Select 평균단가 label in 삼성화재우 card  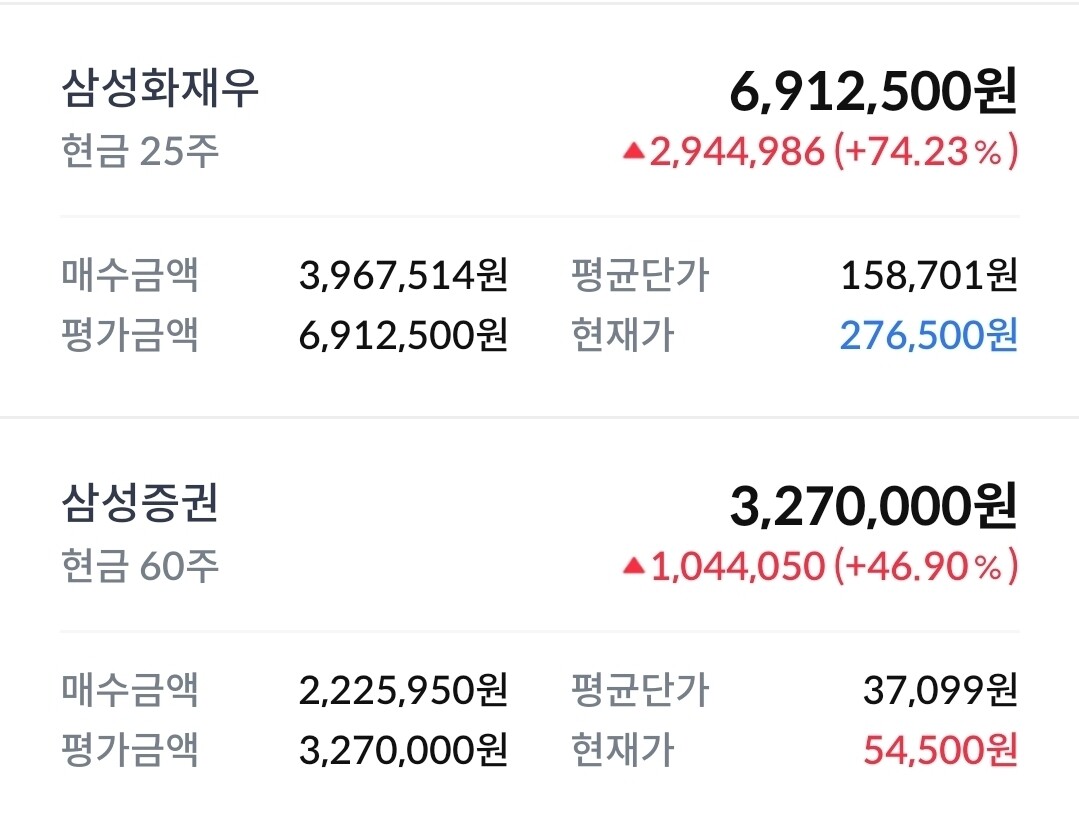coord(640,274)
